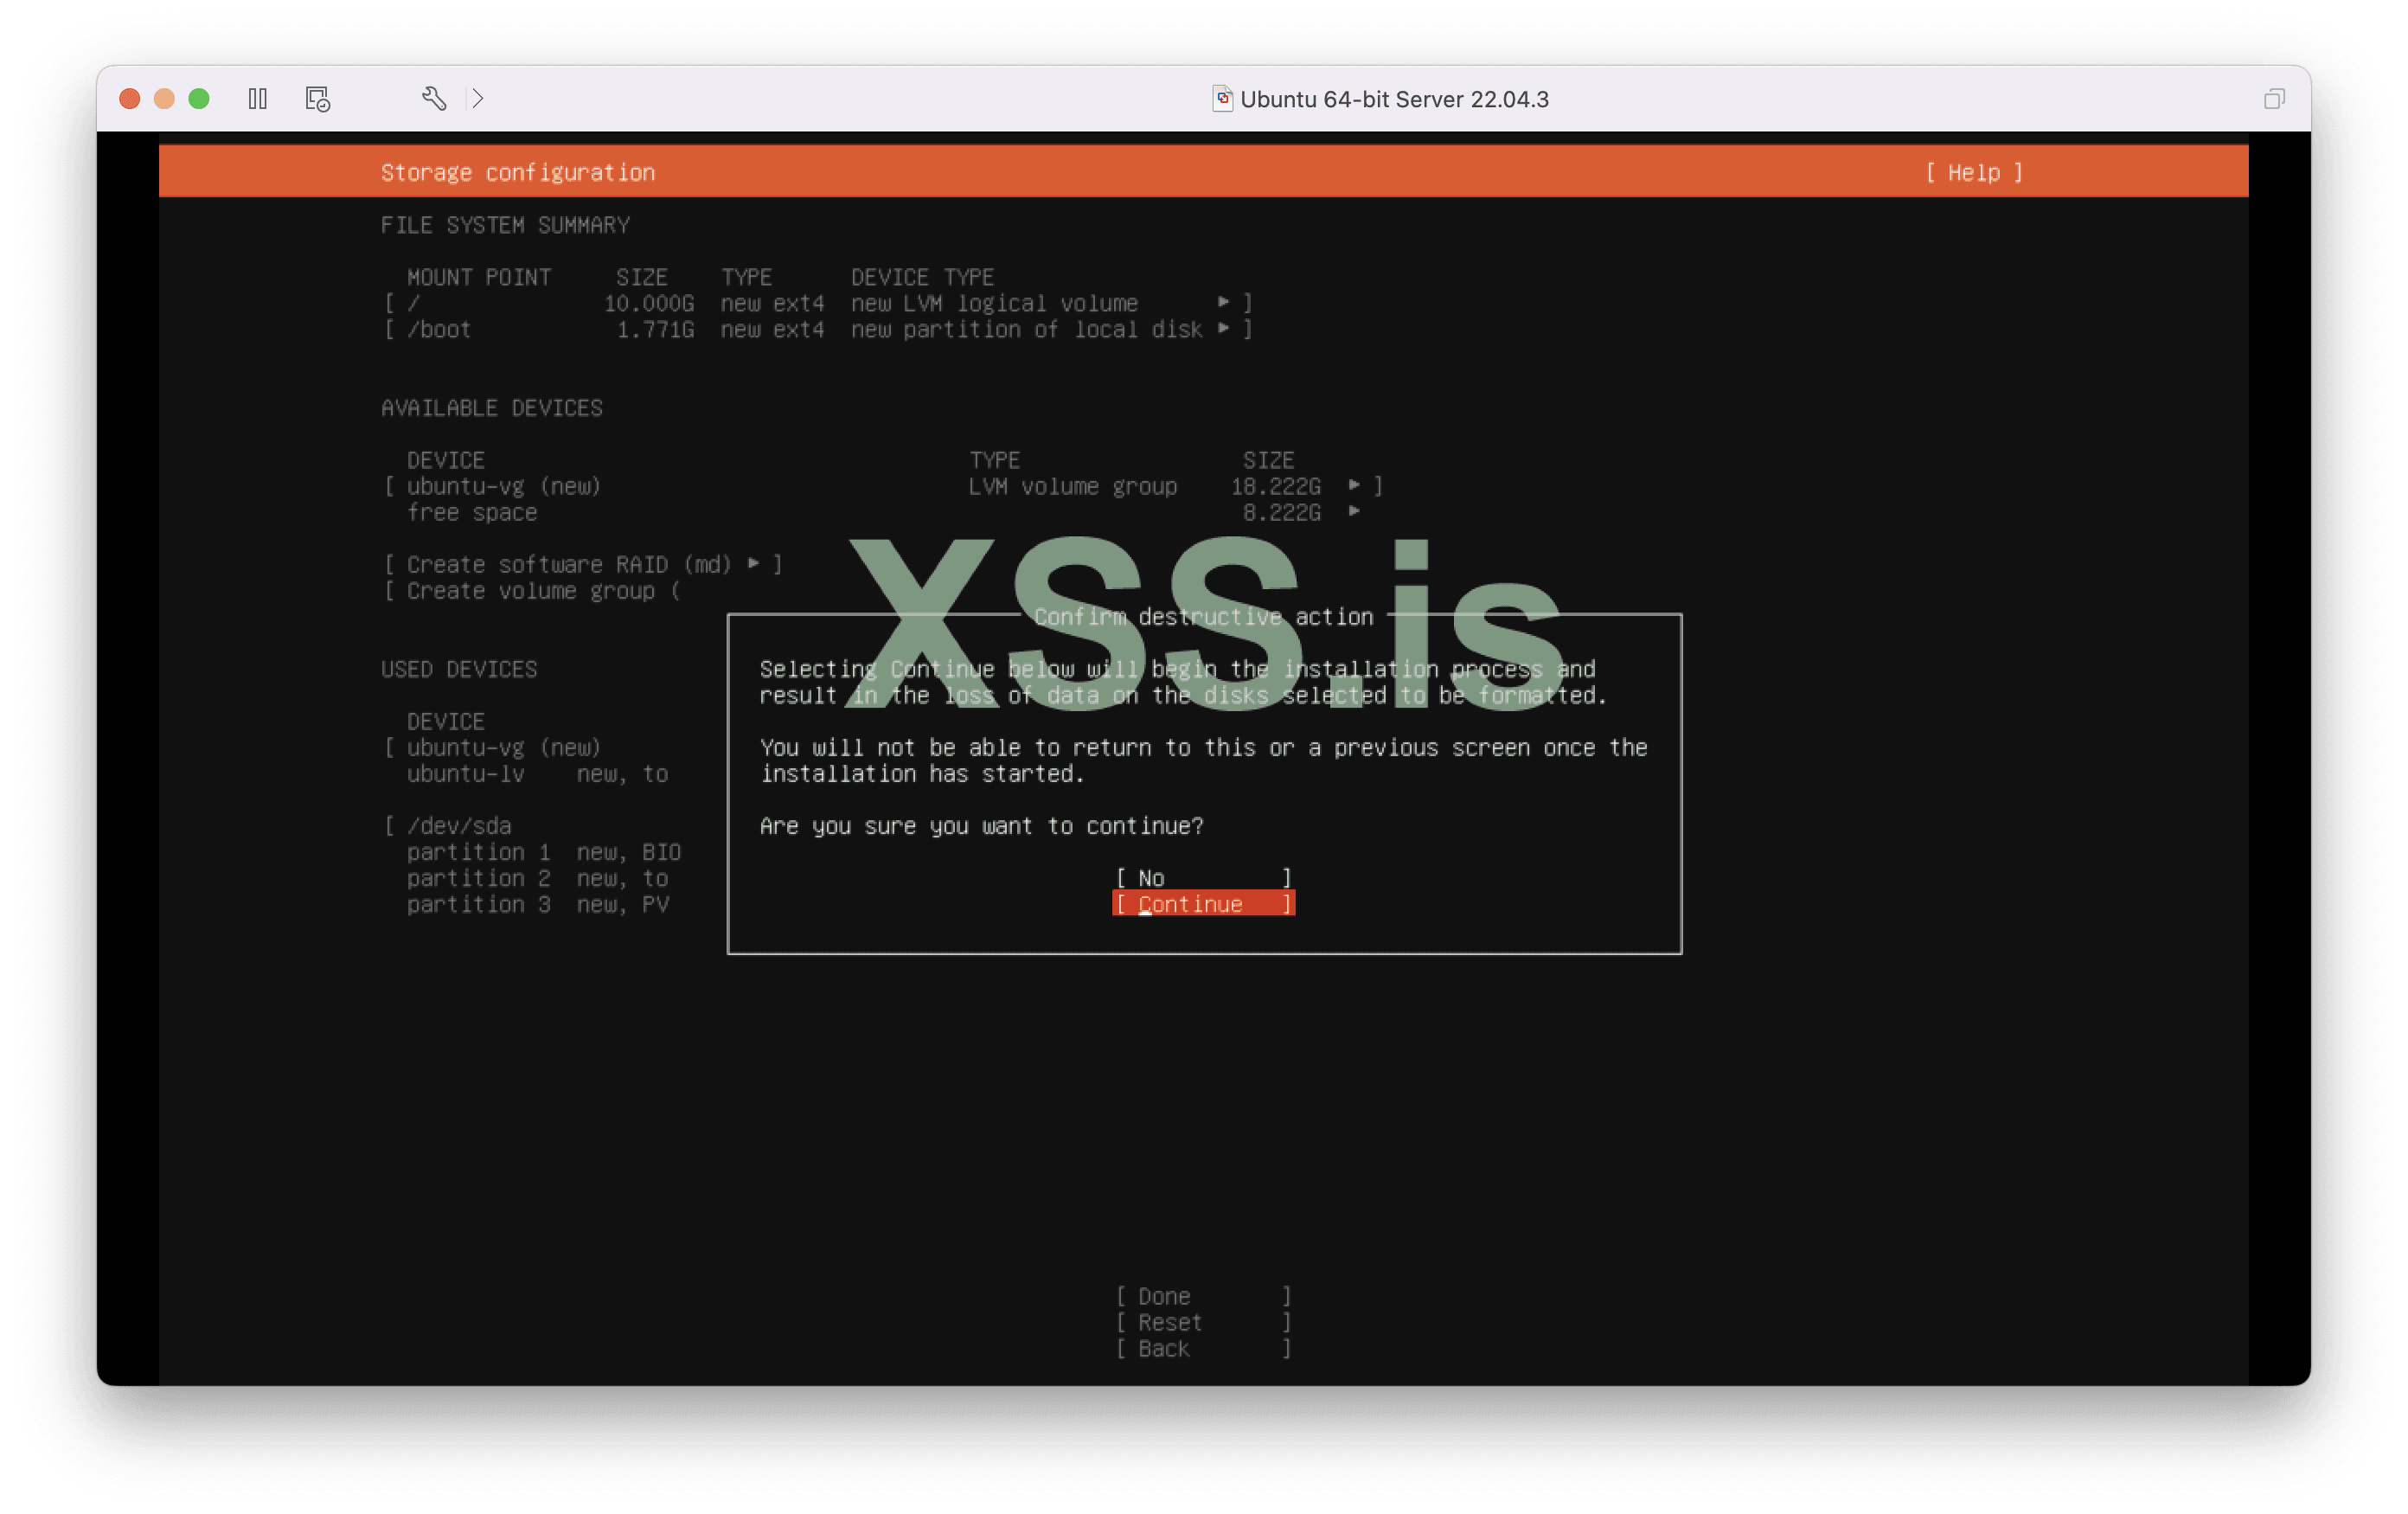Image resolution: width=2408 pixels, height=1514 pixels.
Task: Select the Back button at bottom
Action: point(1203,1348)
